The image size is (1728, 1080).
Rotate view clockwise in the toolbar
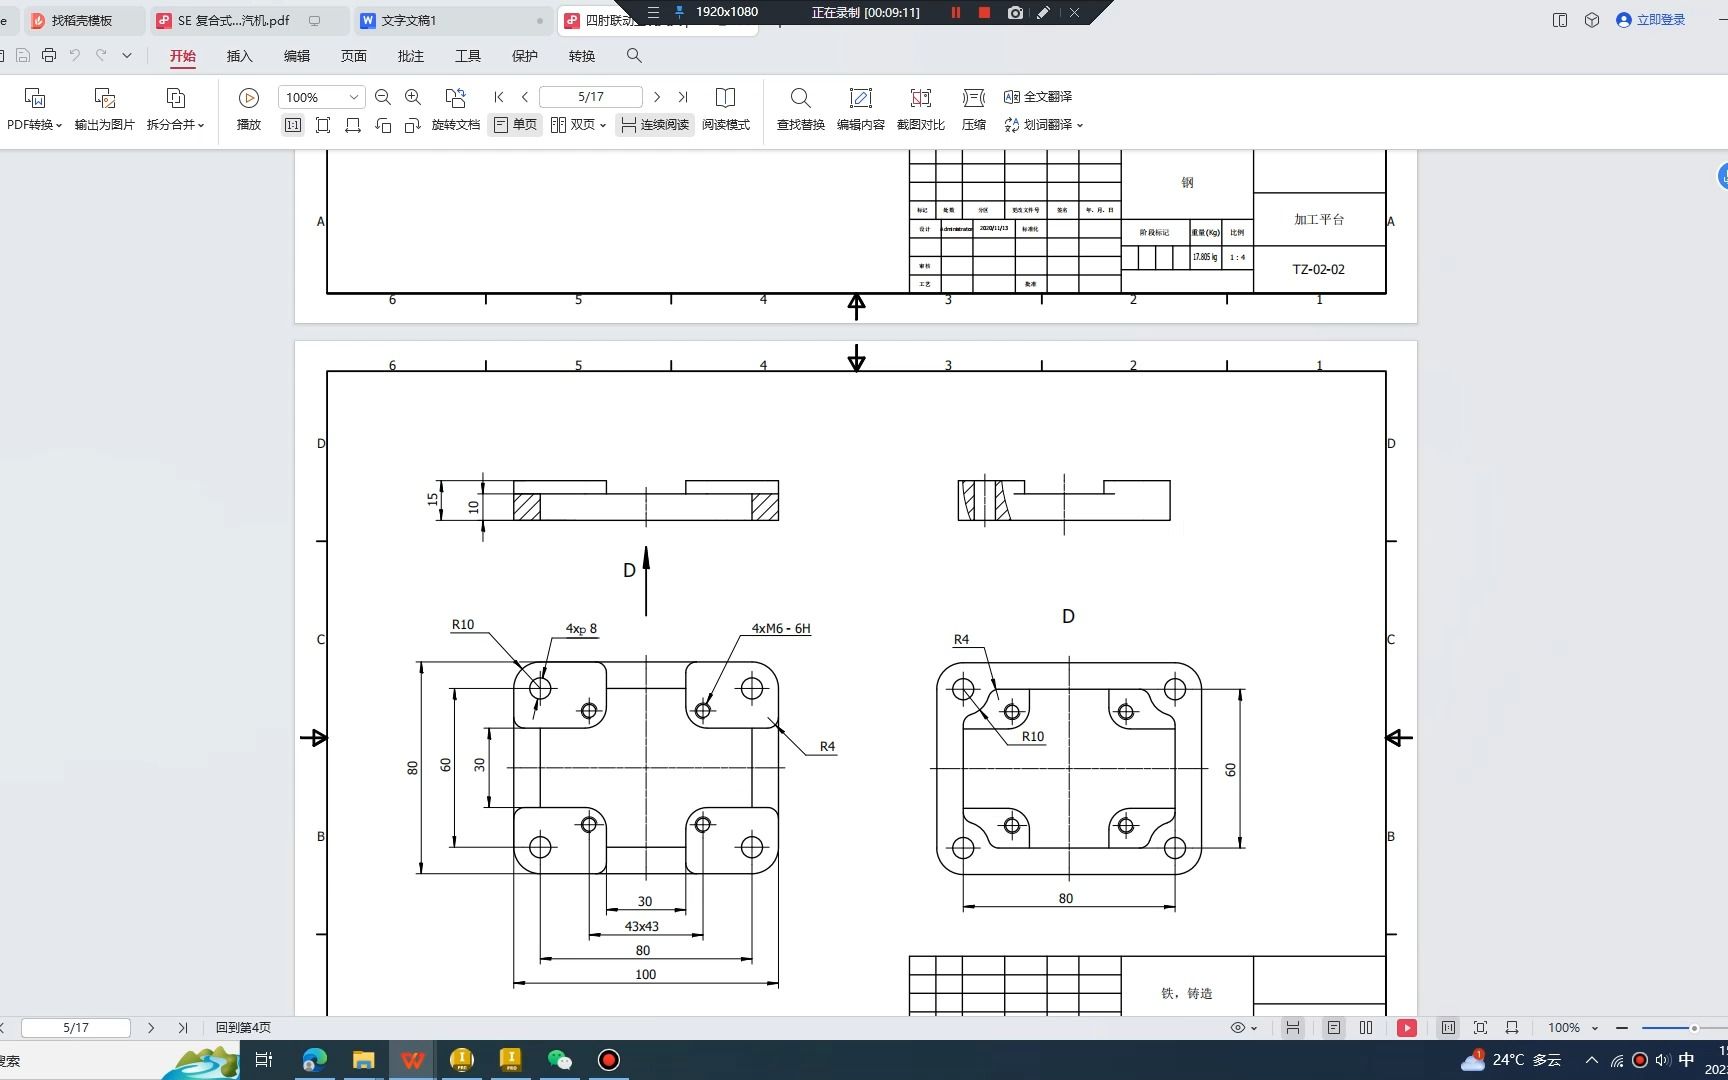[x=413, y=125]
